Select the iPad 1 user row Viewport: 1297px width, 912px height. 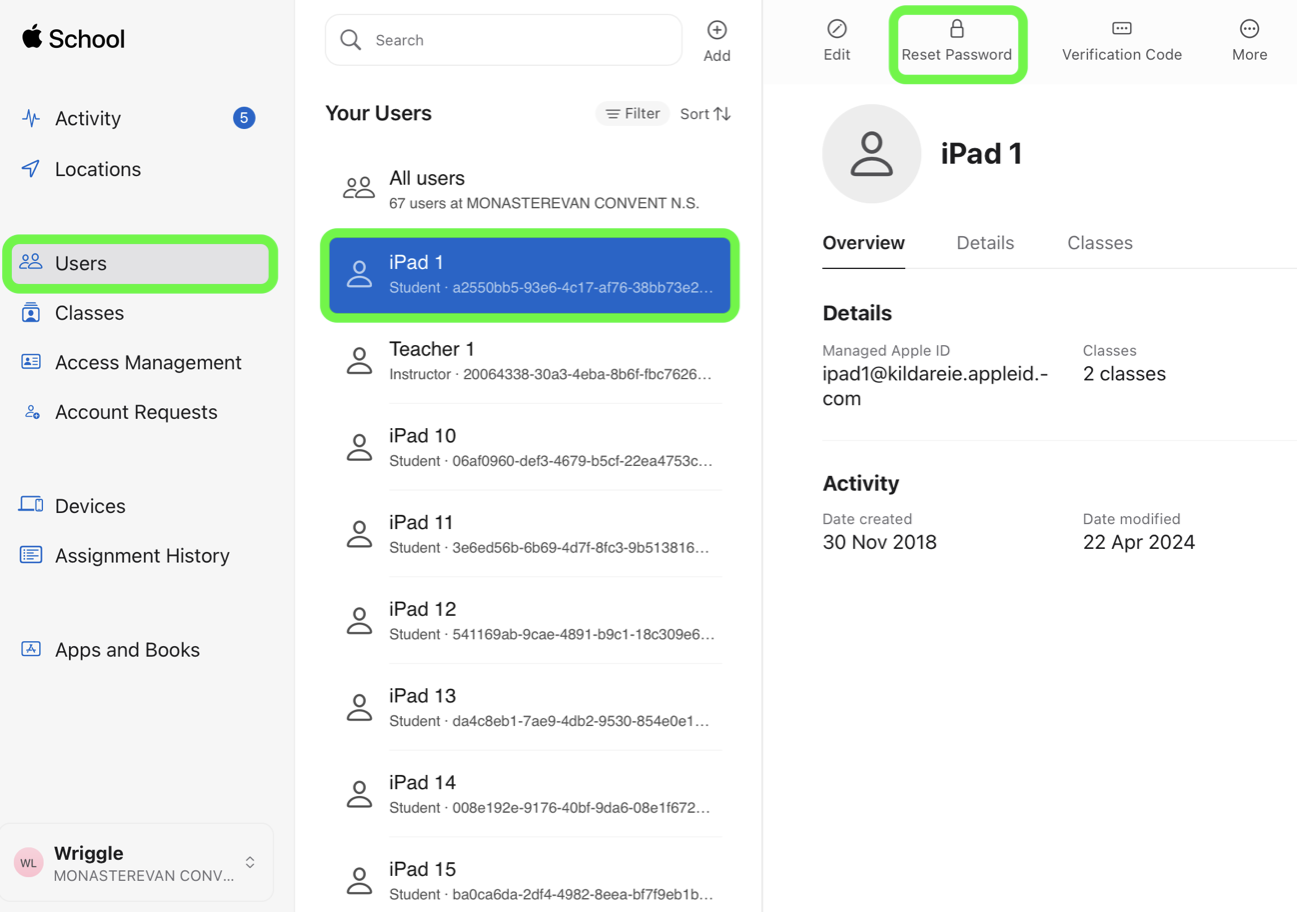(x=530, y=275)
